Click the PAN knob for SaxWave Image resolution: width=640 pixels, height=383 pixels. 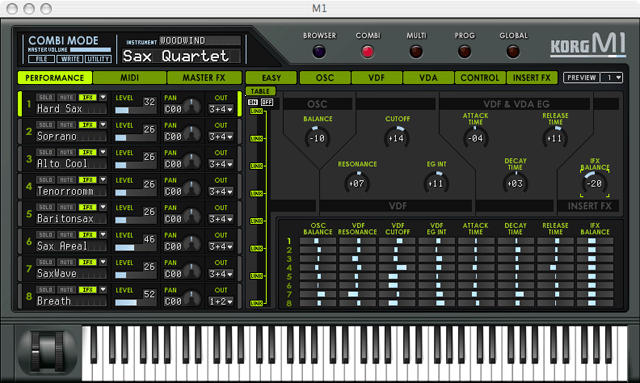point(192,271)
